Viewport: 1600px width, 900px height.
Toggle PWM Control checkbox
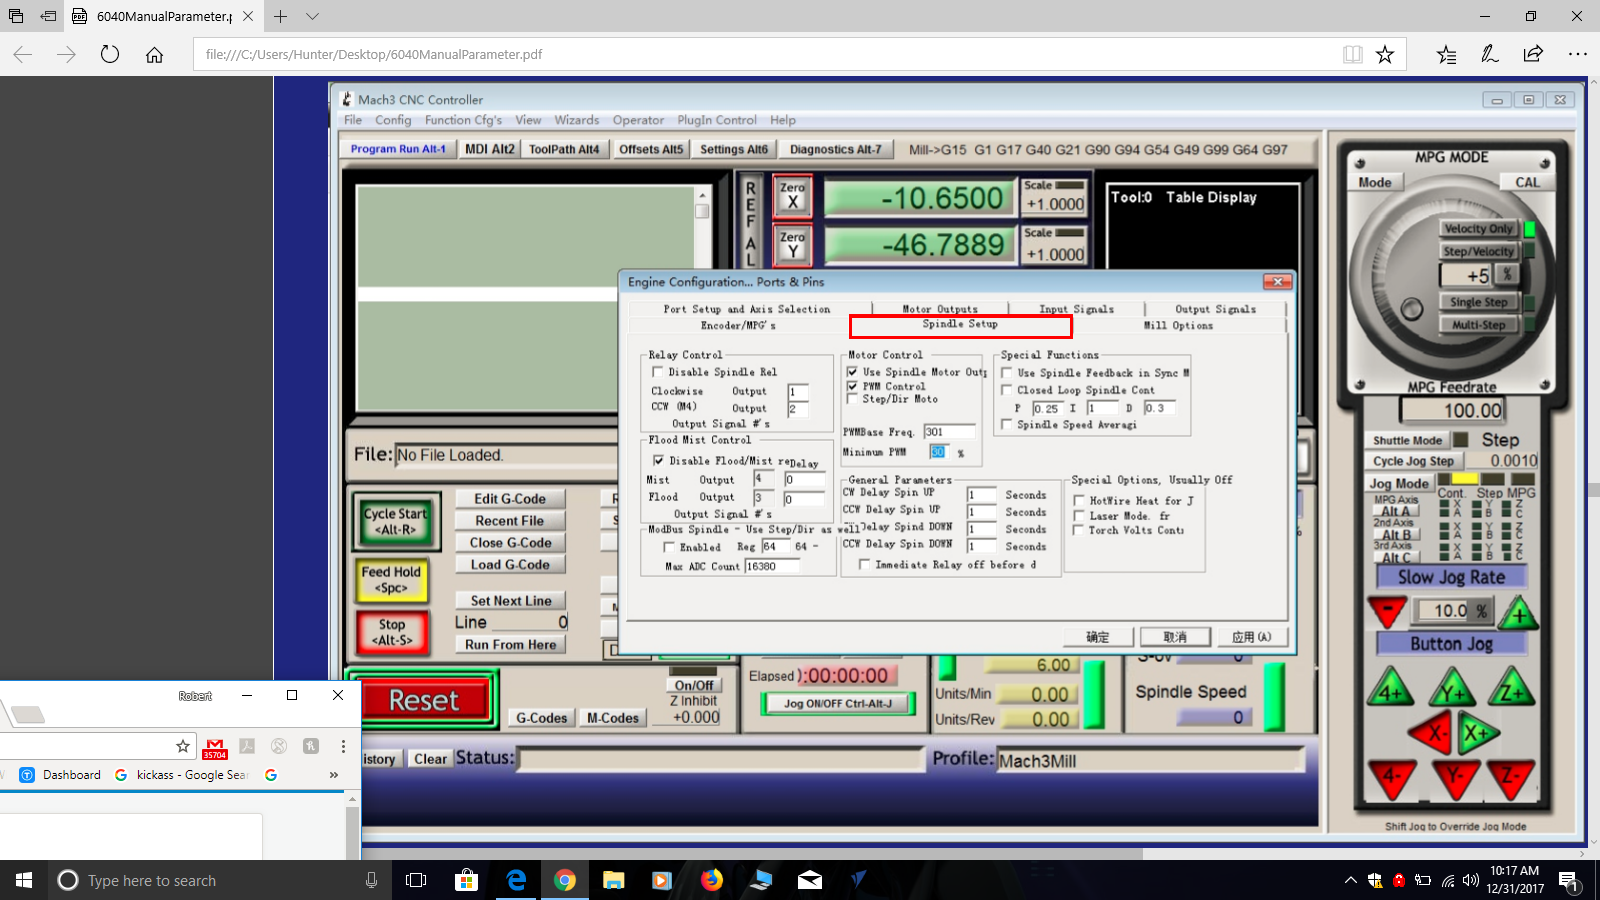(852, 386)
